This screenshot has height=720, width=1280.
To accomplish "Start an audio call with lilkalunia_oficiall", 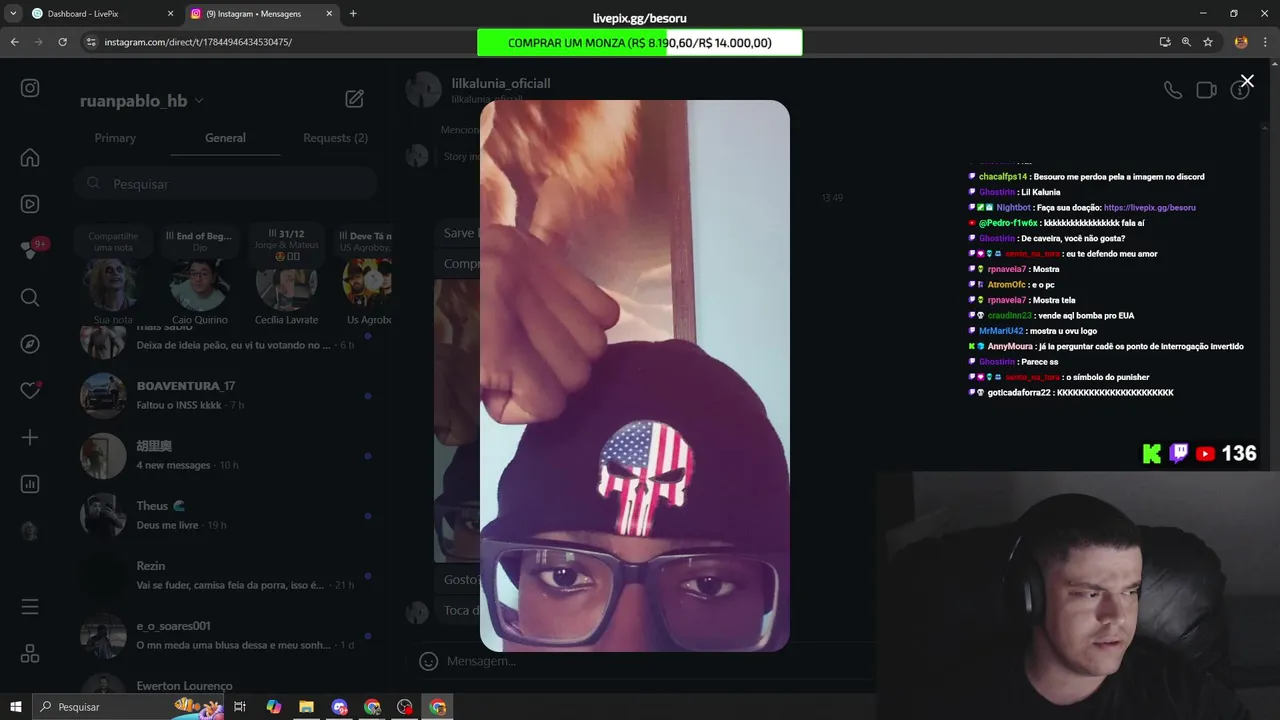I will coord(1173,90).
